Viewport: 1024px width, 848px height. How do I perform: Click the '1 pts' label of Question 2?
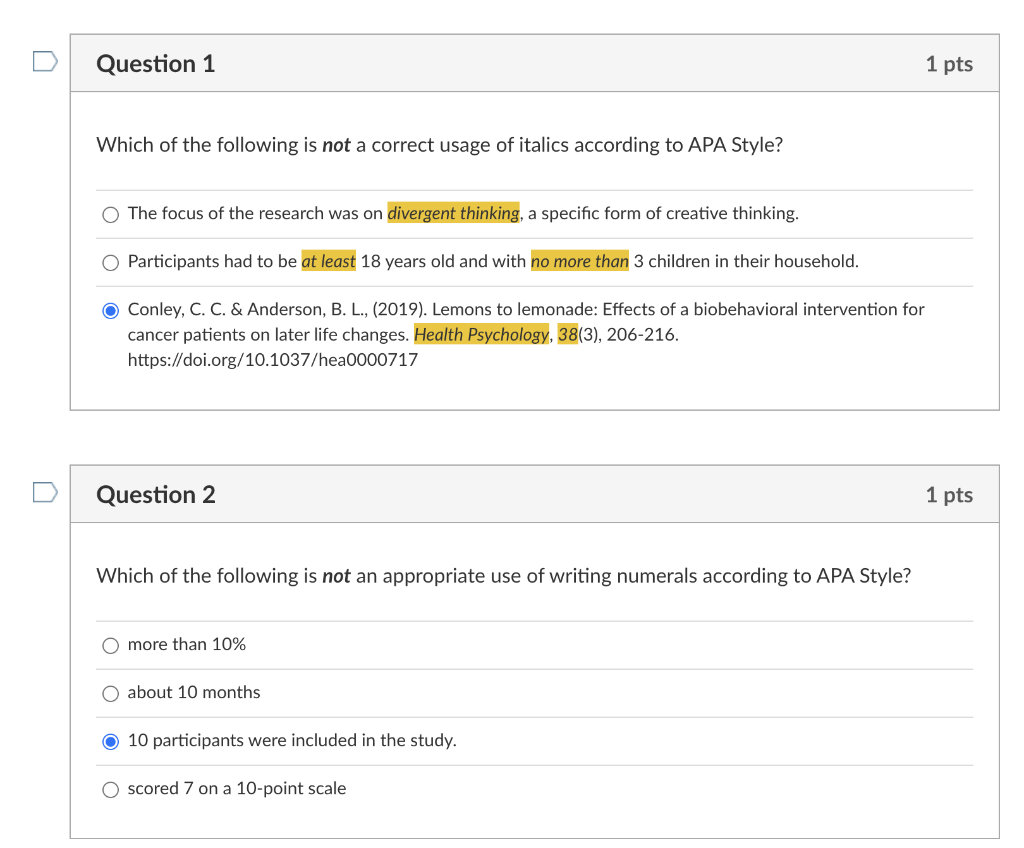point(948,495)
